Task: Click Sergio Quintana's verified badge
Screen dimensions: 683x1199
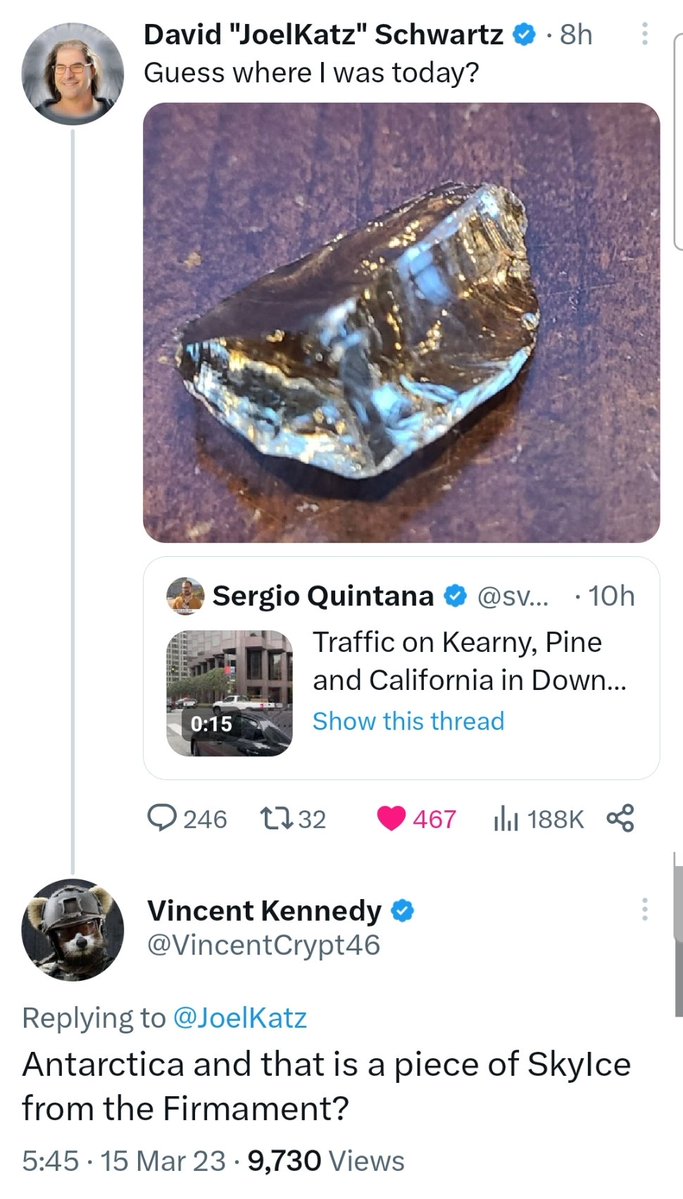Action: click(455, 597)
